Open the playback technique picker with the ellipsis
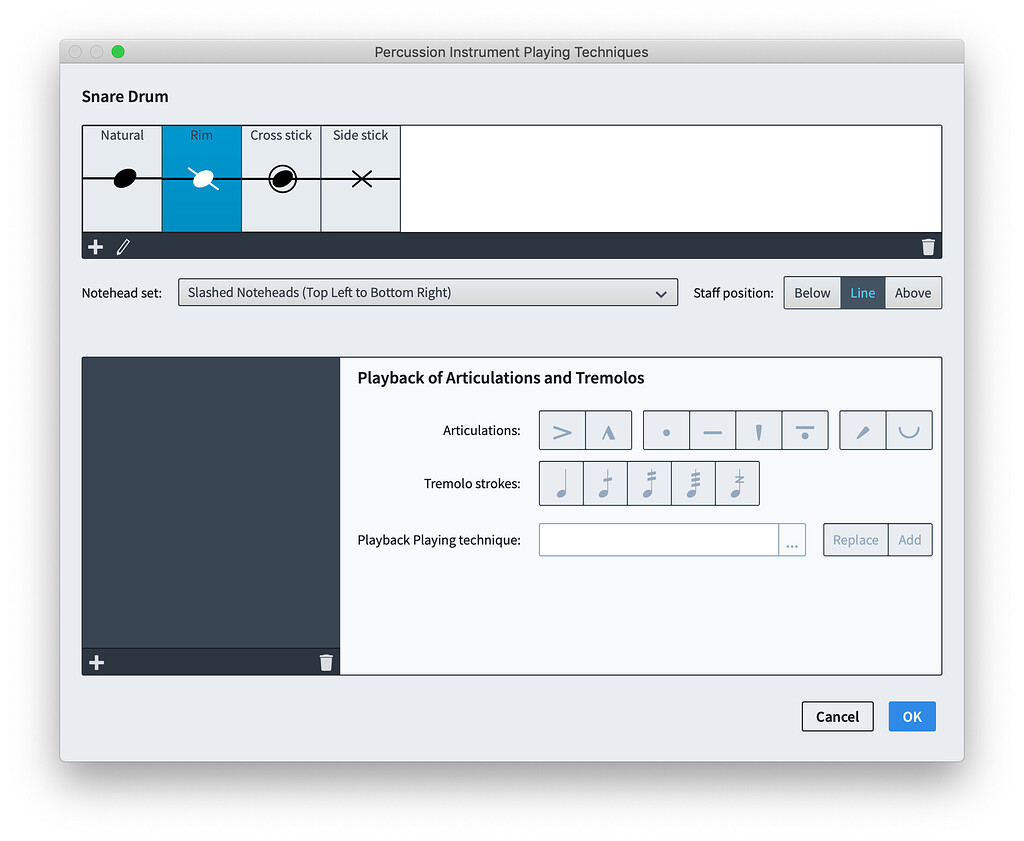This screenshot has width=1024, height=841. click(x=792, y=539)
